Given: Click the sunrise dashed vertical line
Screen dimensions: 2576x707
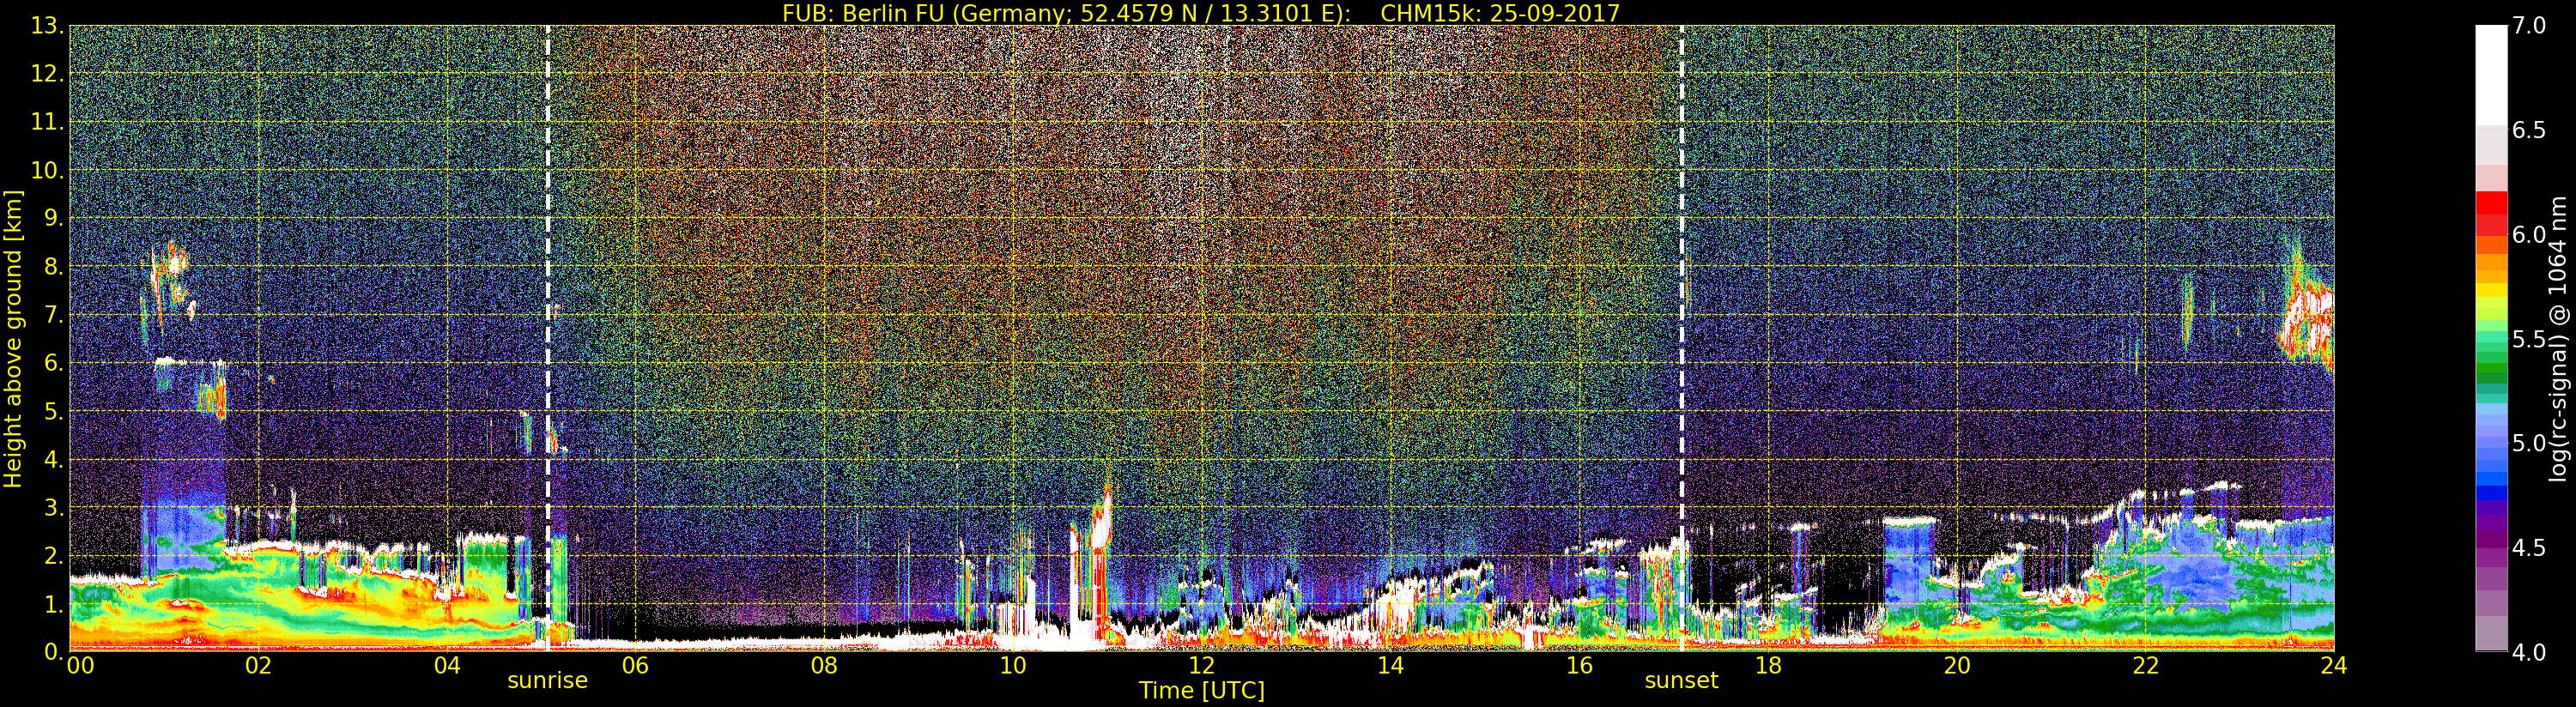Looking at the screenshot, I should (548, 338).
